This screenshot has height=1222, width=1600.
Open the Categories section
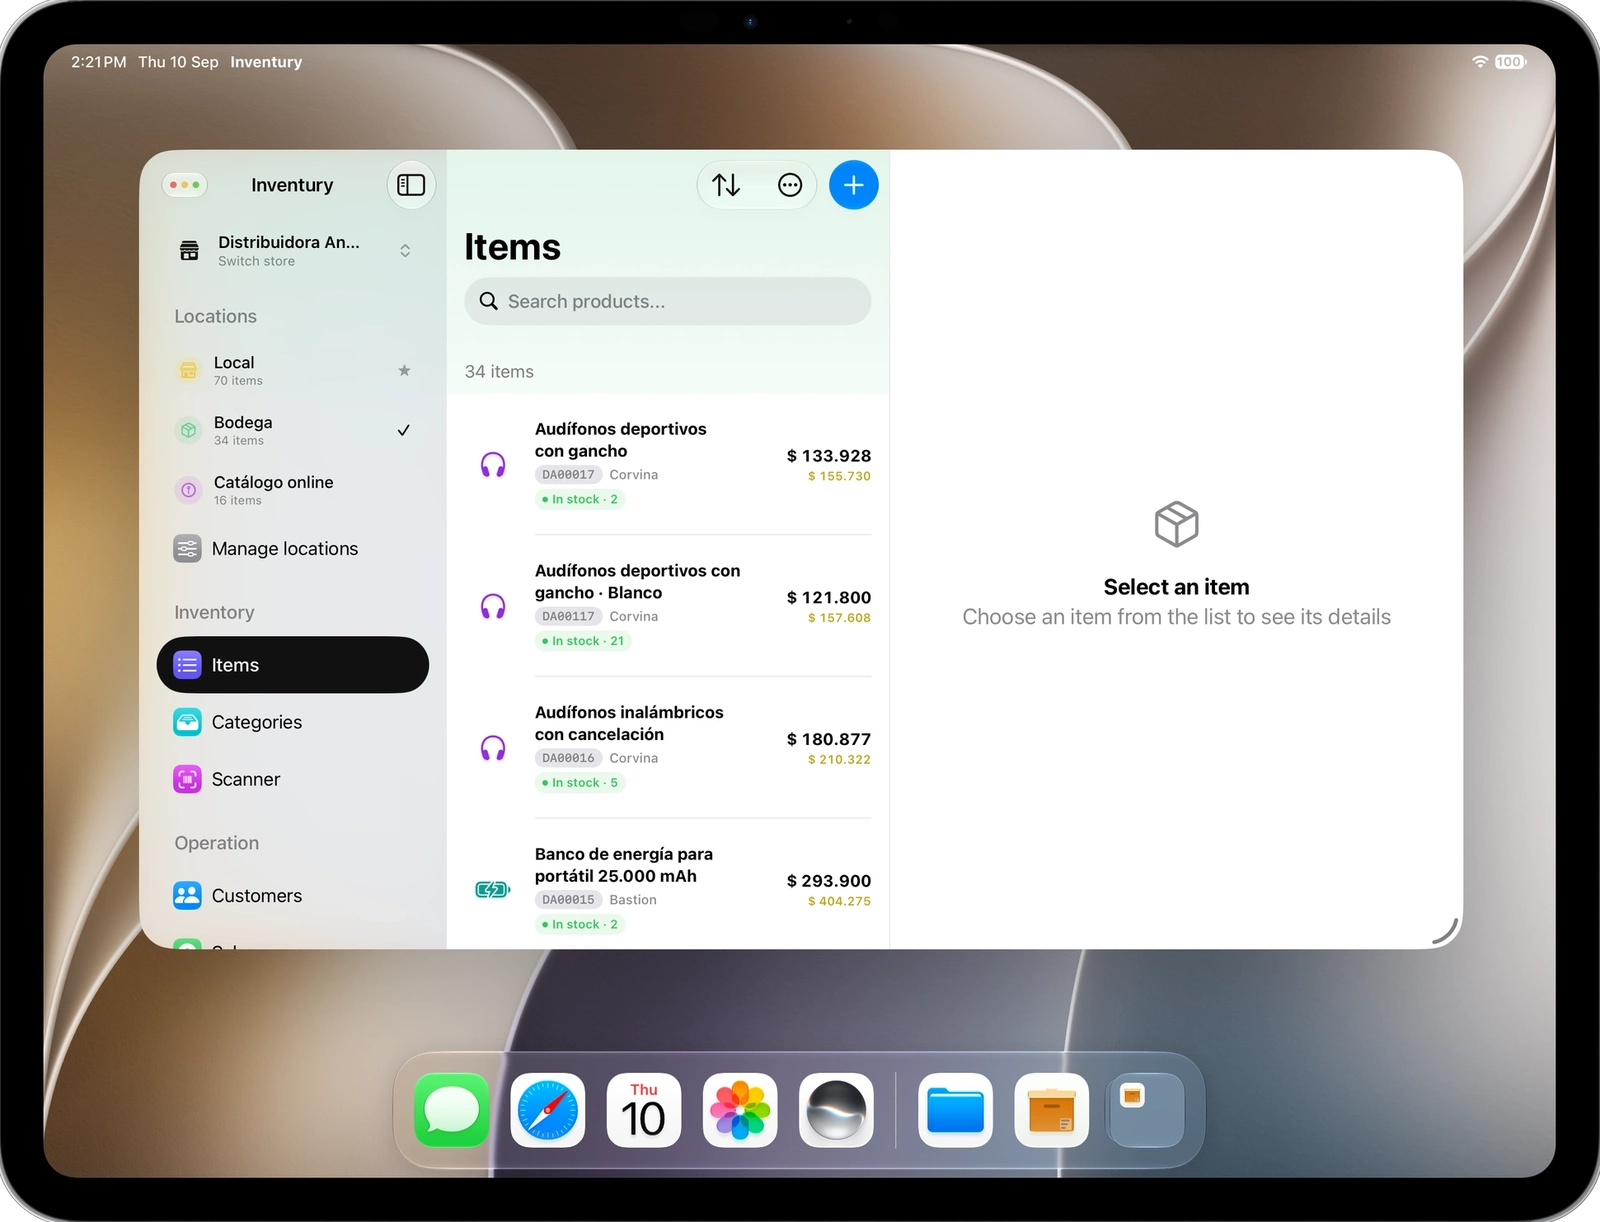pyautogui.click(x=293, y=722)
